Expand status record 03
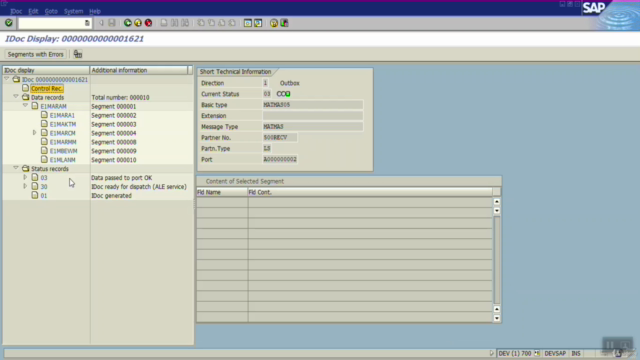This screenshot has width=640, height=360. 25,177
